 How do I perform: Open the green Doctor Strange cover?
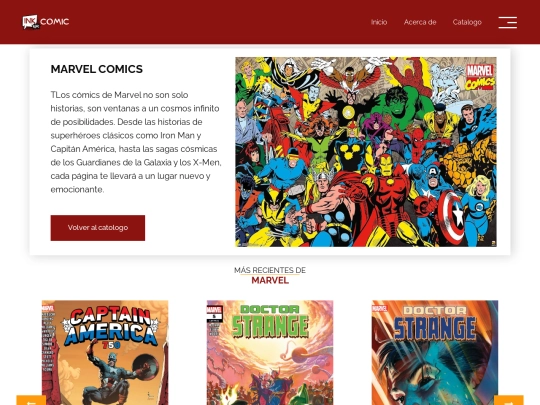pos(270,352)
